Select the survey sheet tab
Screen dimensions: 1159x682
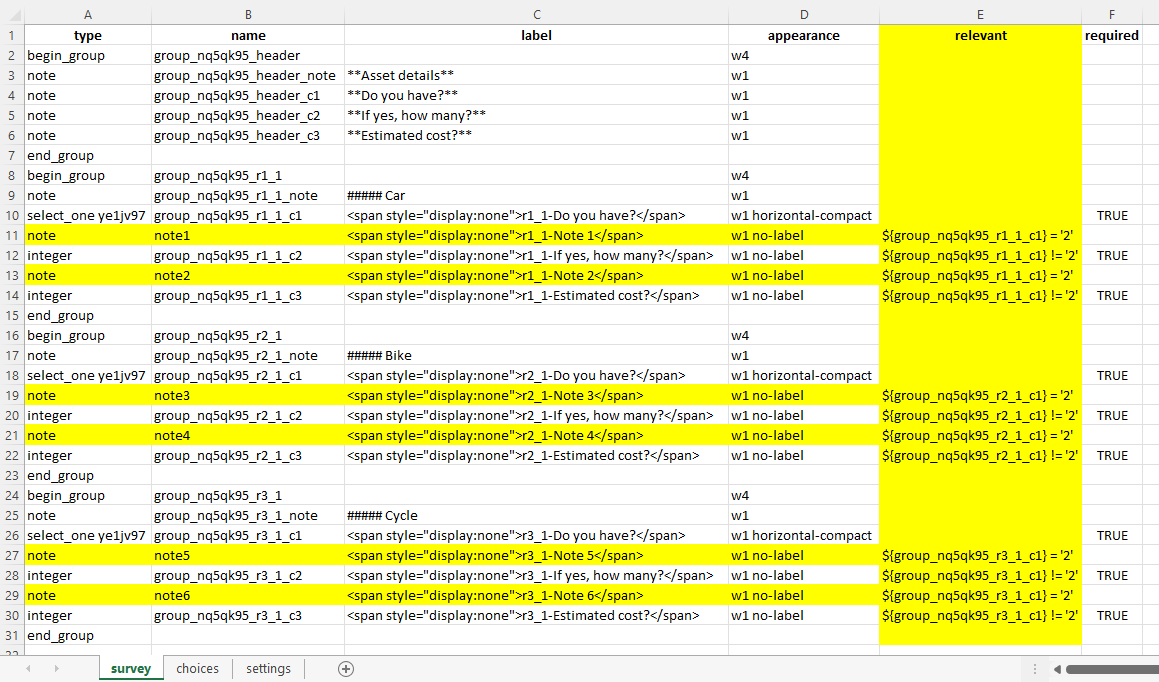pos(130,668)
